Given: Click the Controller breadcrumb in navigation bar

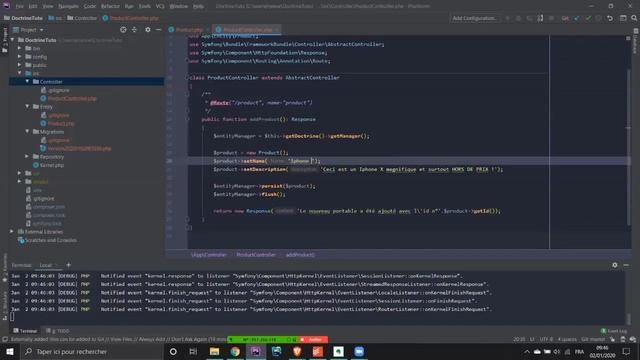Looking at the screenshot, I should 82,18.
